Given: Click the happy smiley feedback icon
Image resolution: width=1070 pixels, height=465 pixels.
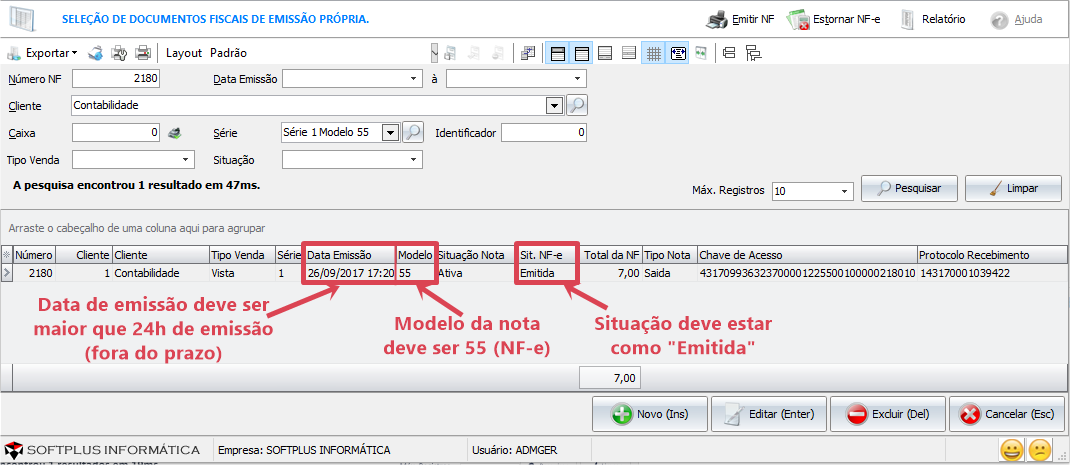Looking at the screenshot, I should point(1012,450).
